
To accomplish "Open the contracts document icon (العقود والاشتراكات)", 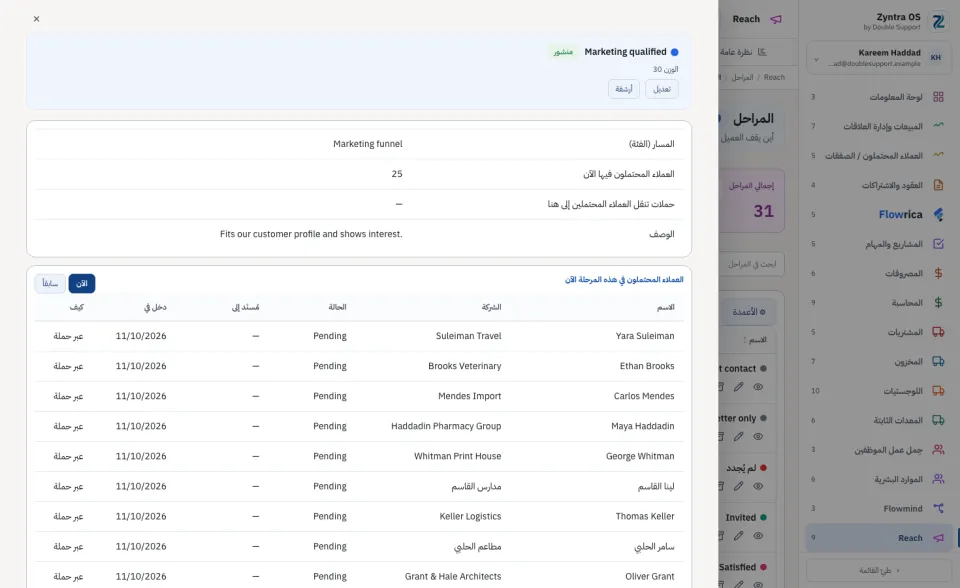I will pyautogui.click(x=938, y=184).
